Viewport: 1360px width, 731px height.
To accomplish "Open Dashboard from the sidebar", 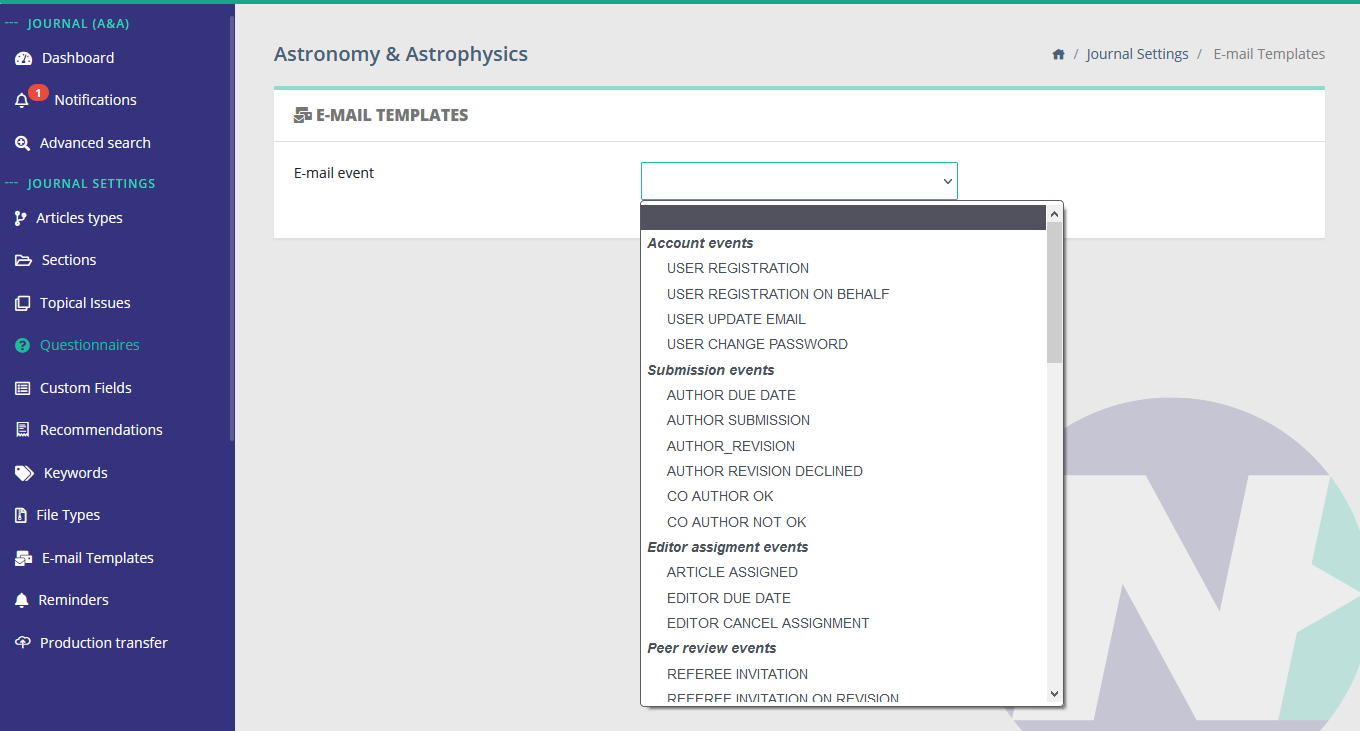I will [x=78, y=58].
